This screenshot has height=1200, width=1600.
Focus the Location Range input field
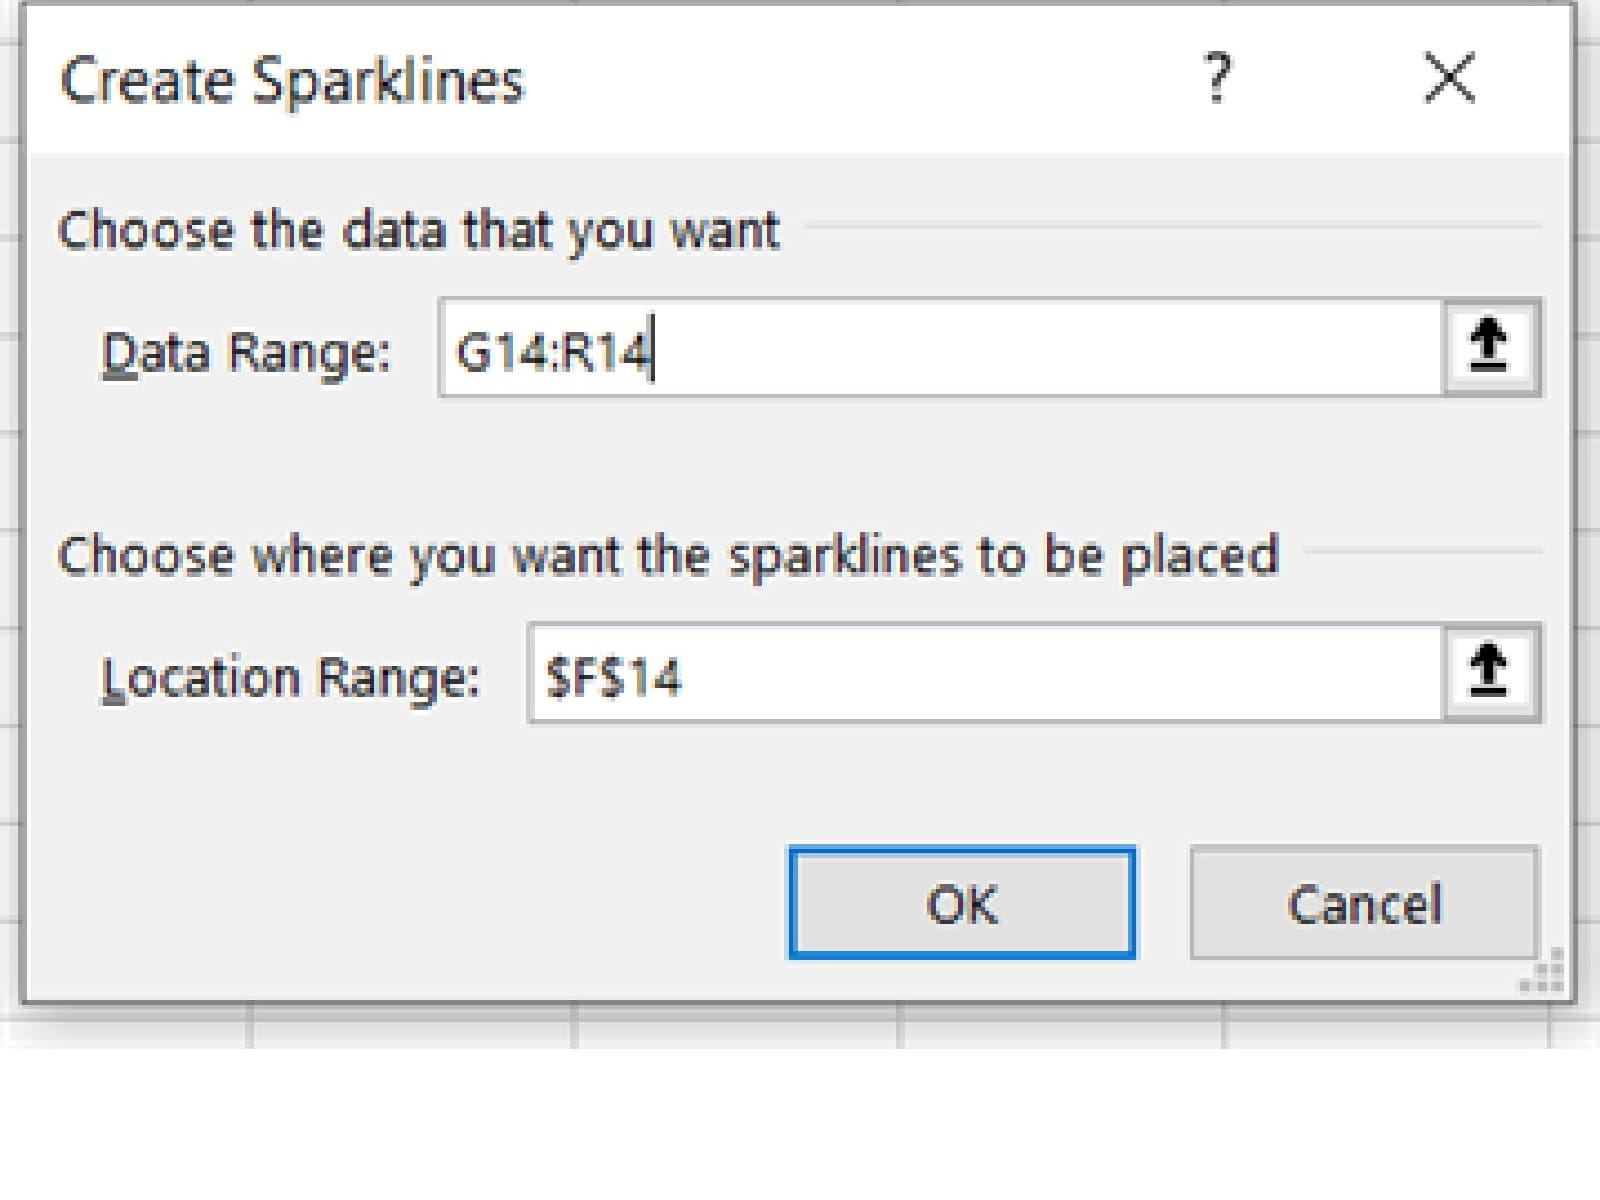[985, 673]
